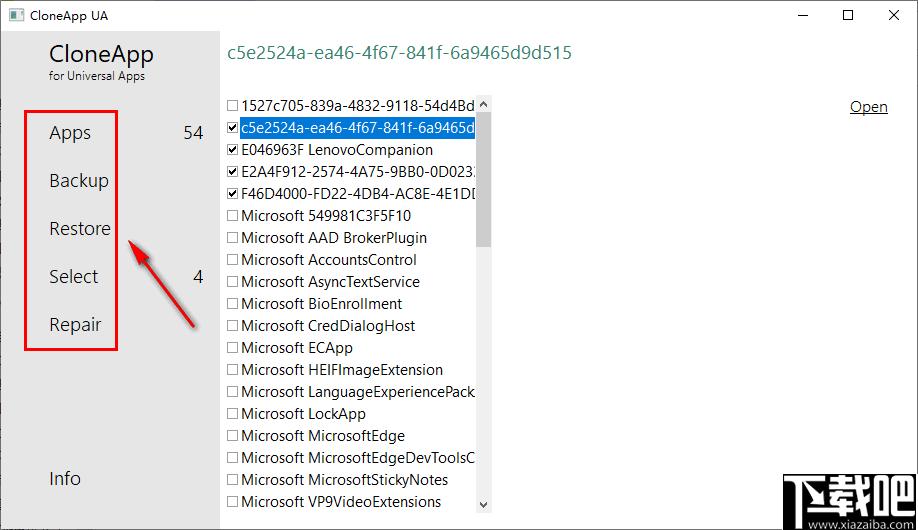The width and height of the screenshot is (918, 530).
Task: Click the Open link
Action: pyautogui.click(x=869, y=107)
